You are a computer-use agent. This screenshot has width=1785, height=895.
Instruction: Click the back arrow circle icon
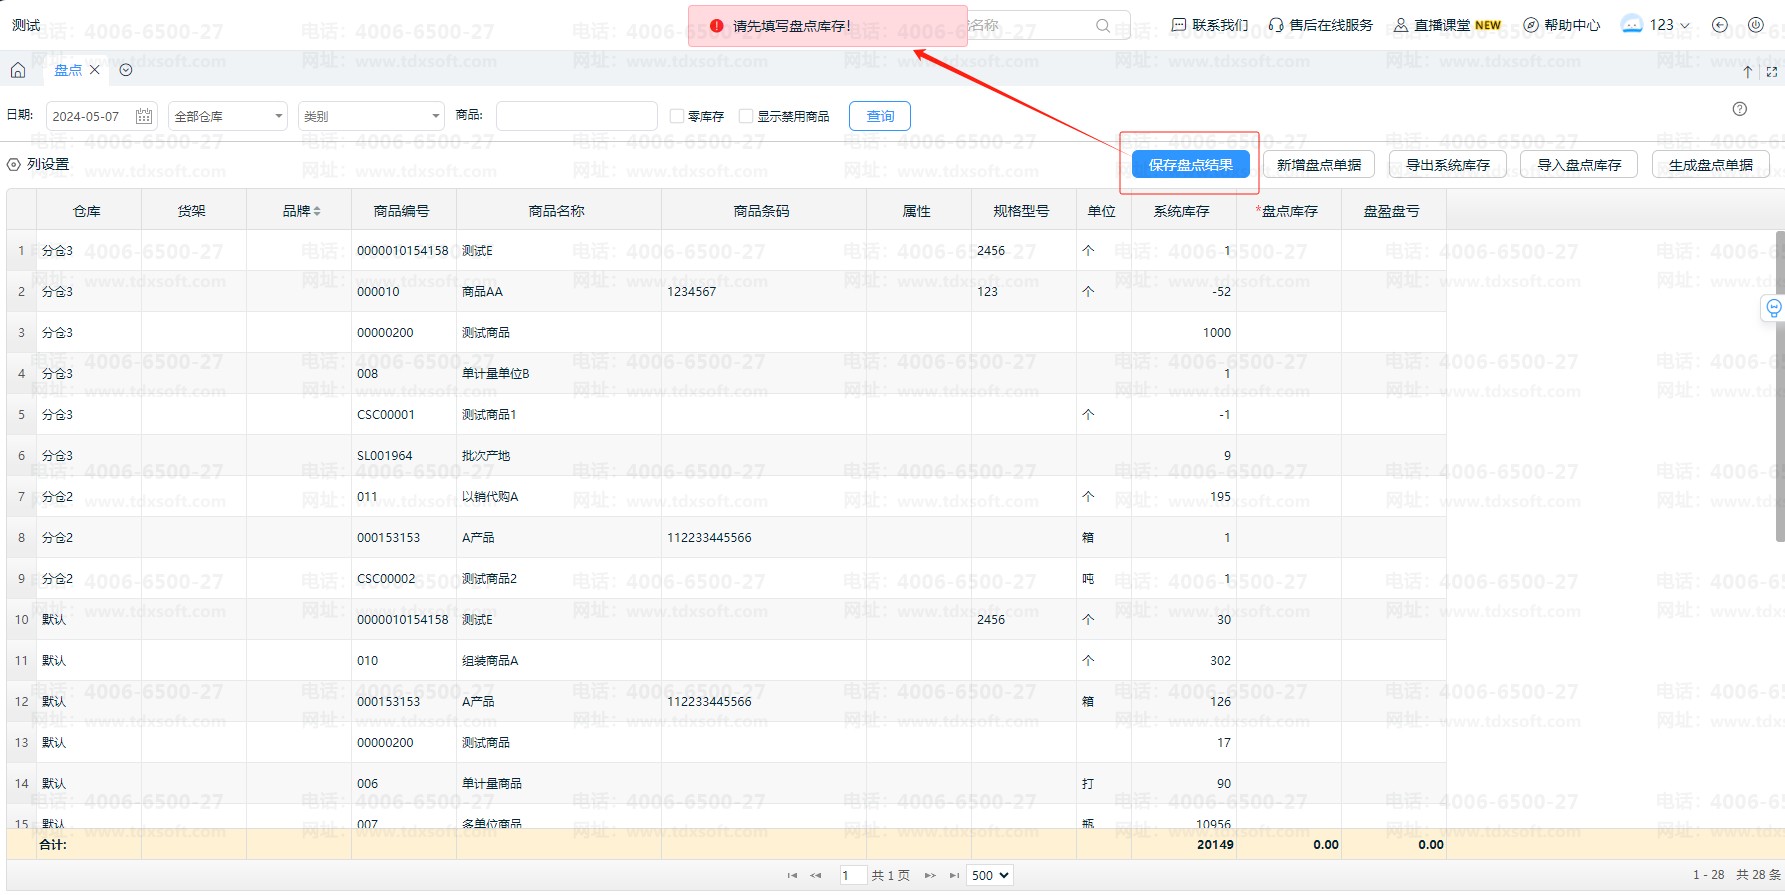pyautogui.click(x=1720, y=25)
